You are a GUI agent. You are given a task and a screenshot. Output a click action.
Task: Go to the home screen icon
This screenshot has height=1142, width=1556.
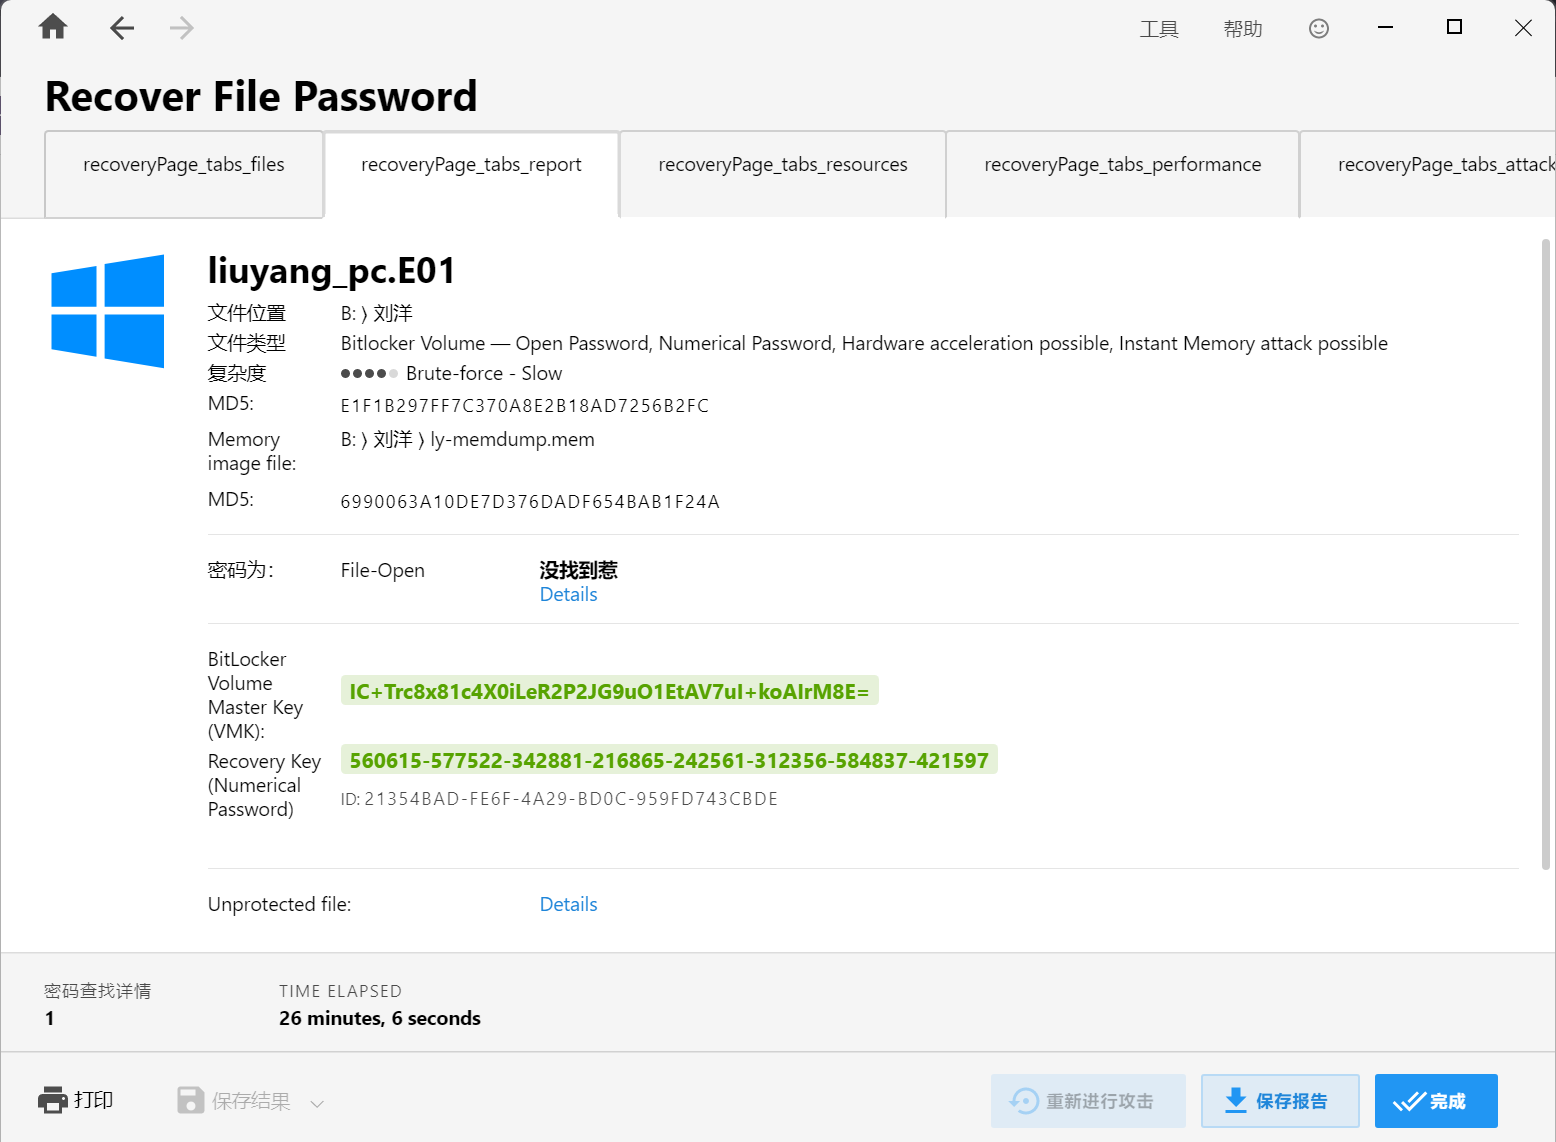pos(53,27)
